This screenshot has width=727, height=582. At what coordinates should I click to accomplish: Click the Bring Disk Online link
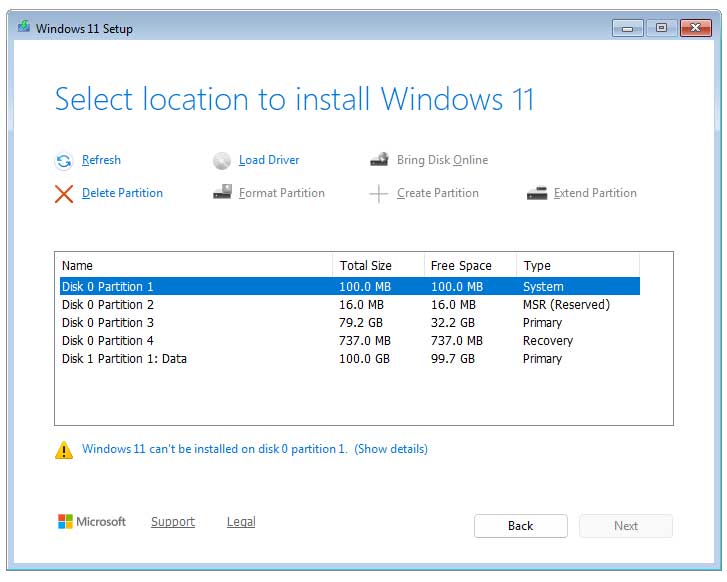point(442,160)
